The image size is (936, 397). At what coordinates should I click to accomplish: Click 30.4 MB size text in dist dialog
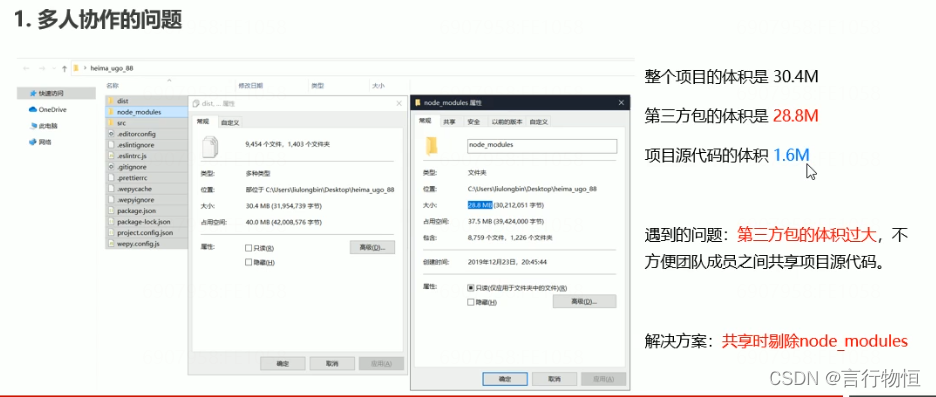[x=284, y=206]
